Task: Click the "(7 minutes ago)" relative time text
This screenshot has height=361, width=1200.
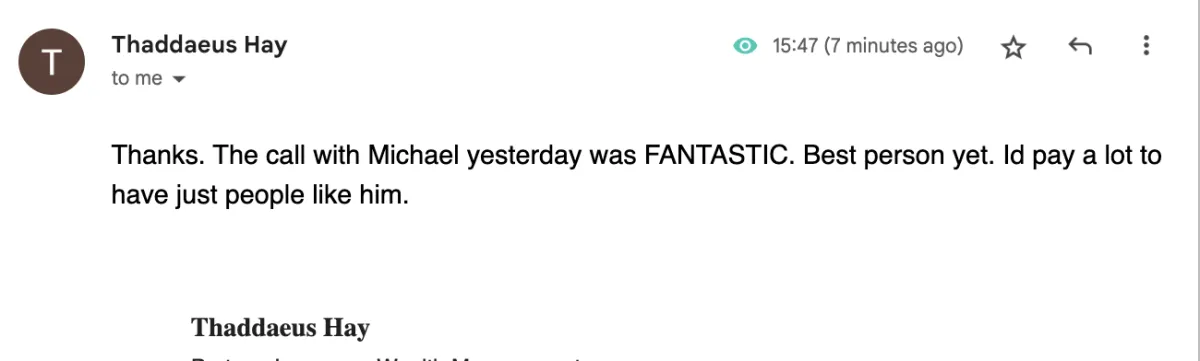Action: [x=893, y=46]
